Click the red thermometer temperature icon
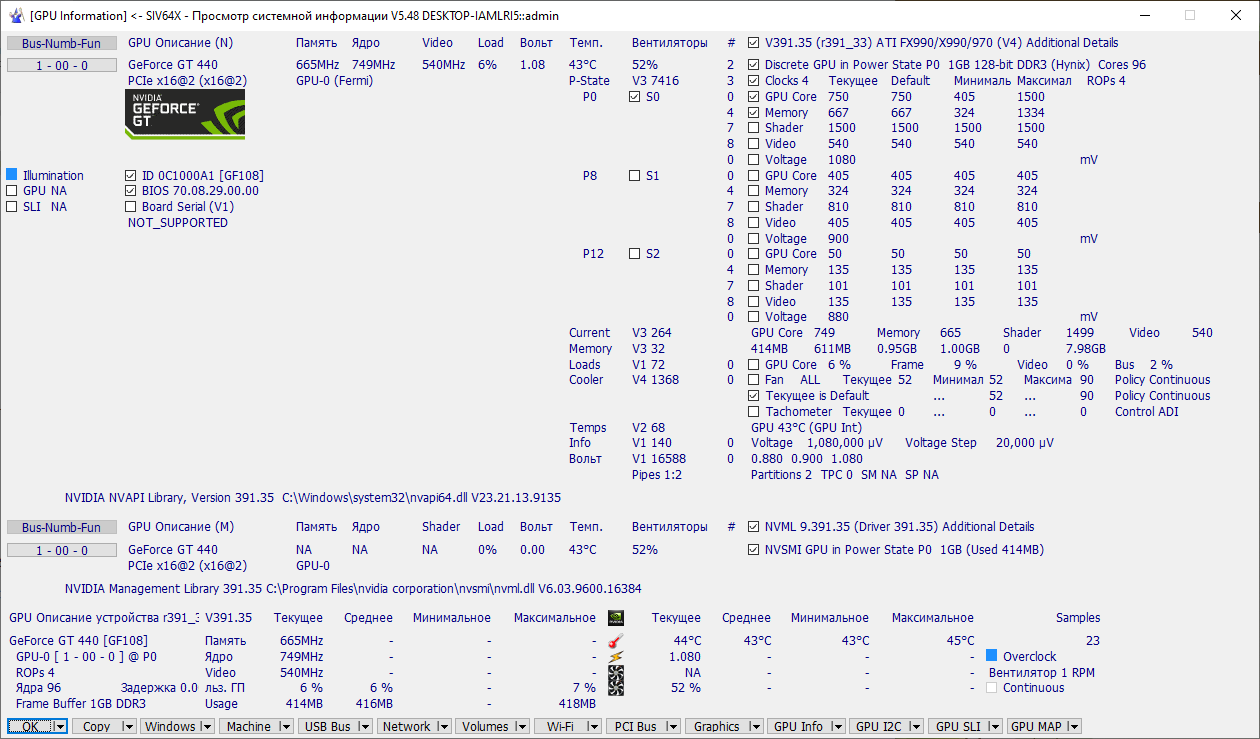The width and height of the screenshot is (1260, 739). tap(617, 641)
